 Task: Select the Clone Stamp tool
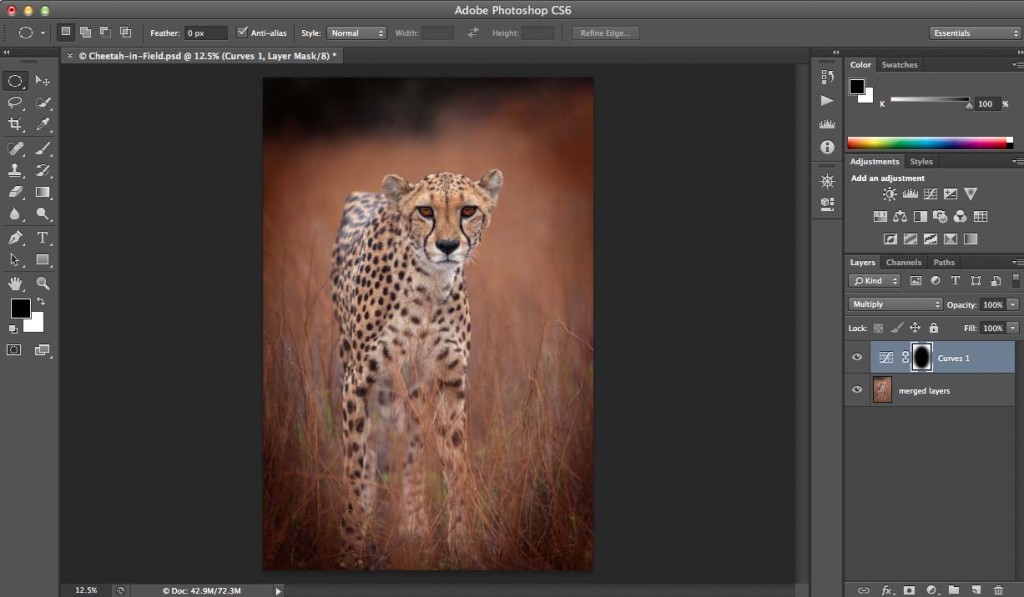16,172
